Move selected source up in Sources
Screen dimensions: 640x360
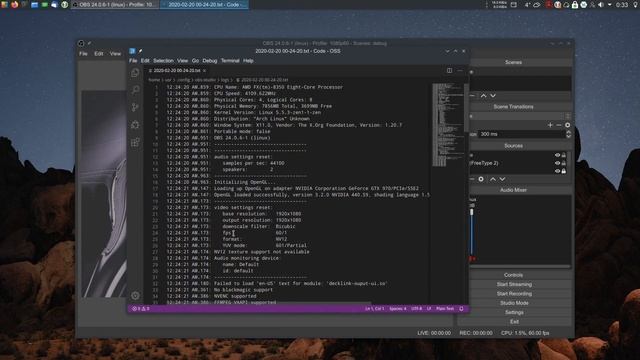pos(493,179)
